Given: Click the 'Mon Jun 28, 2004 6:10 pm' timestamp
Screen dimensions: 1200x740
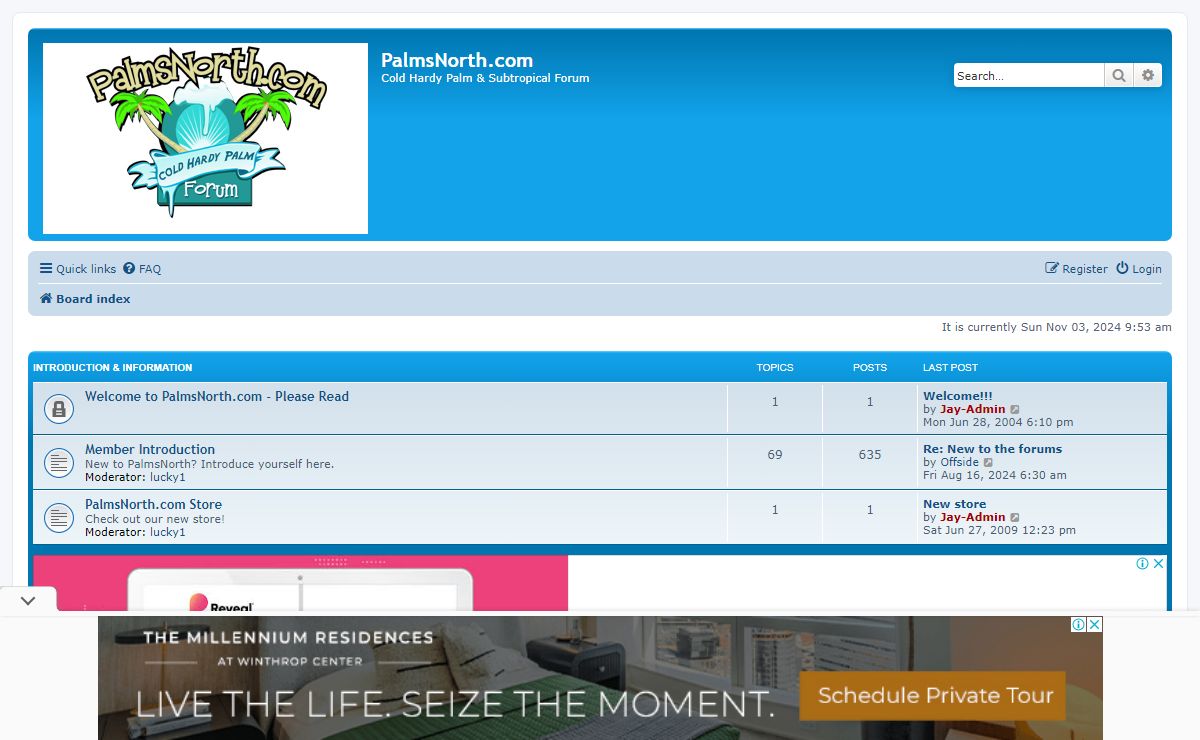Looking at the screenshot, I should point(998,422).
